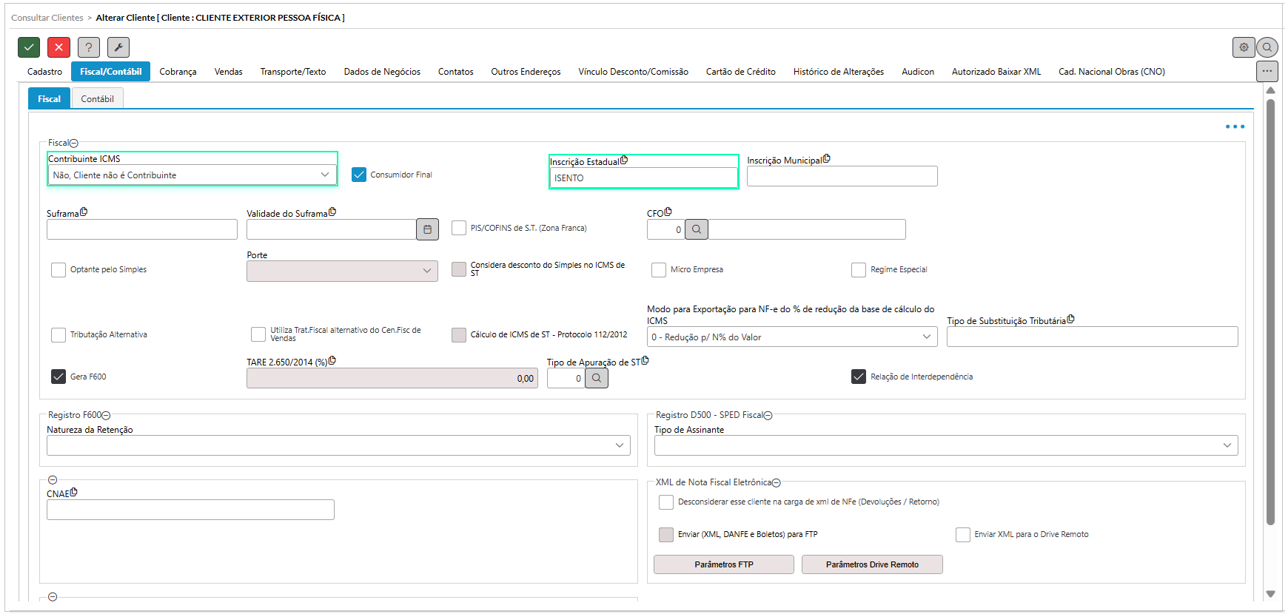The height and width of the screenshot is (614, 1288).
Task: Open the Porte dropdown
Action: pyautogui.click(x=342, y=271)
